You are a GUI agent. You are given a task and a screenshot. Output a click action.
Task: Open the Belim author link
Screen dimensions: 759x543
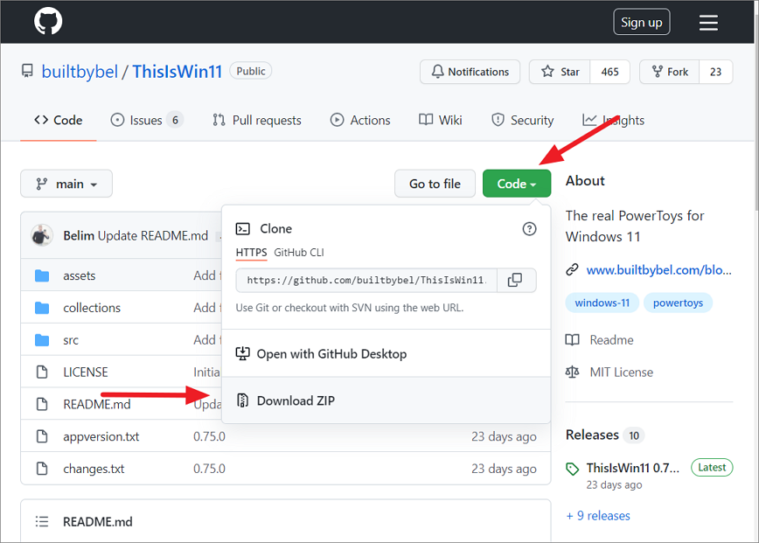click(x=78, y=236)
